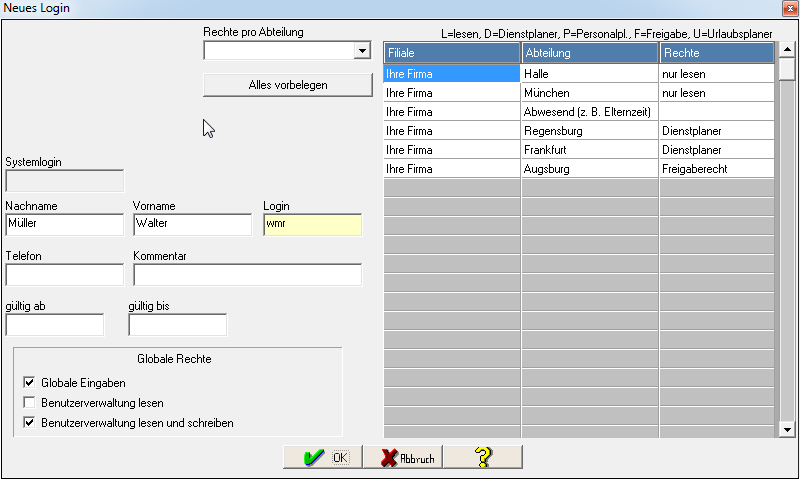The height and width of the screenshot is (480, 800).
Task: Focus the Nachname field containing Müller
Action: coord(64,224)
